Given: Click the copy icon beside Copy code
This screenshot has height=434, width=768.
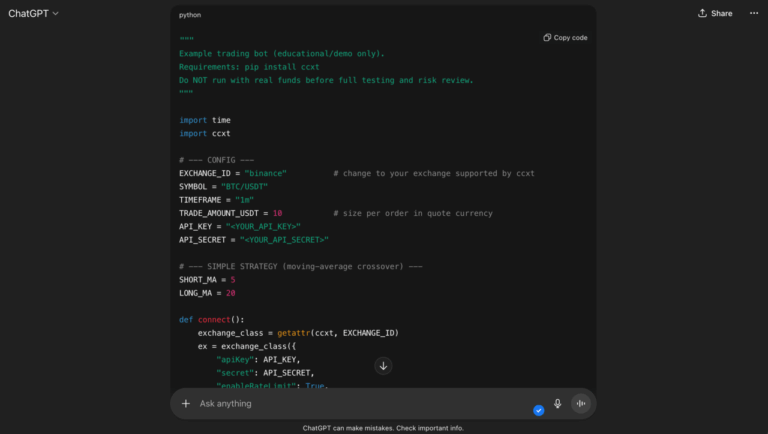Looking at the screenshot, I should pyautogui.click(x=547, y=37).
